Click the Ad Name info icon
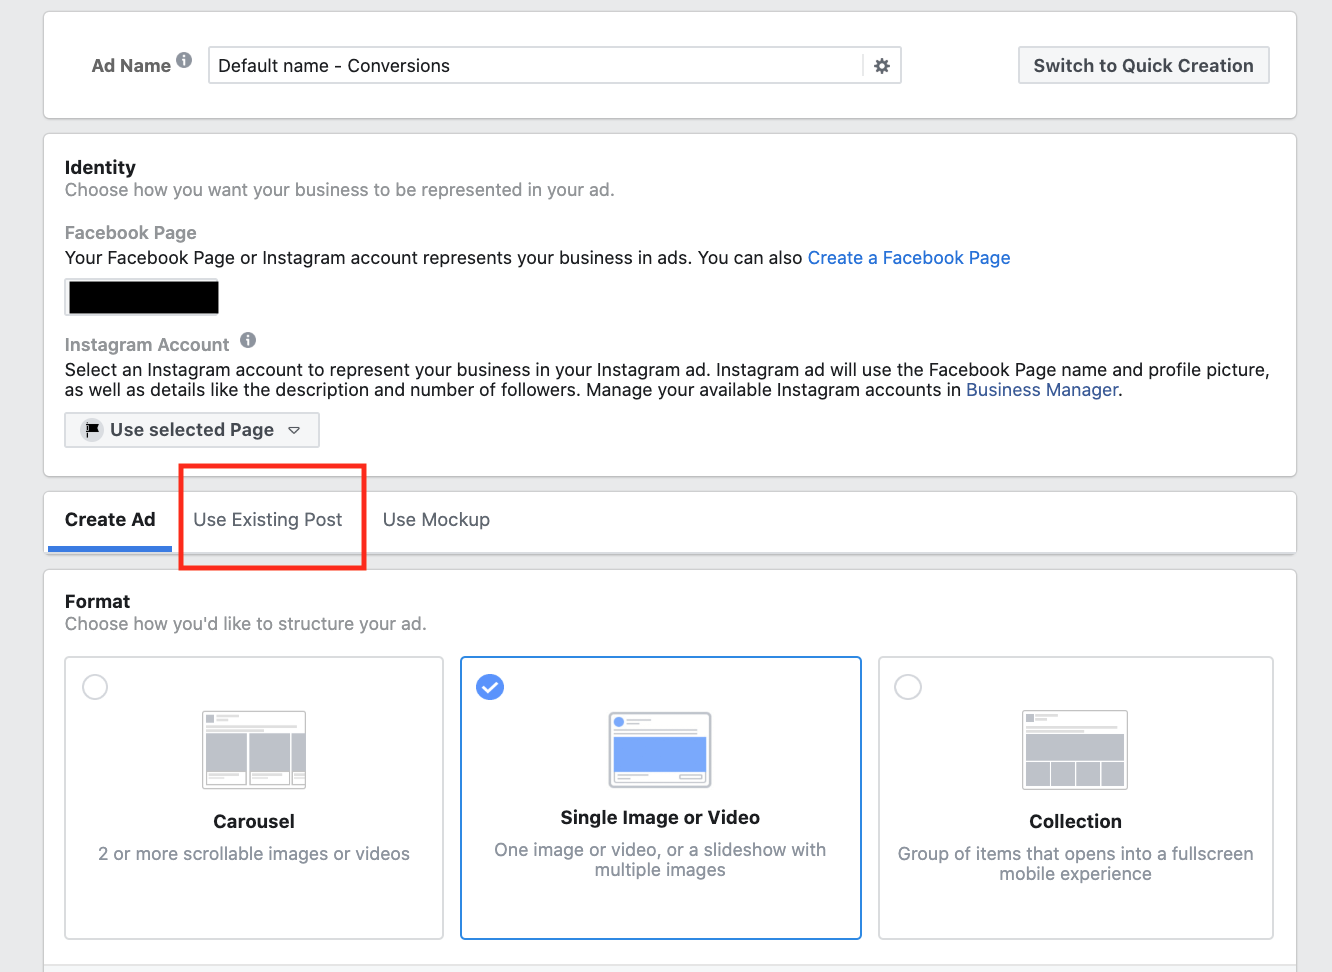1332x972 pixels. tap(184, 60)
